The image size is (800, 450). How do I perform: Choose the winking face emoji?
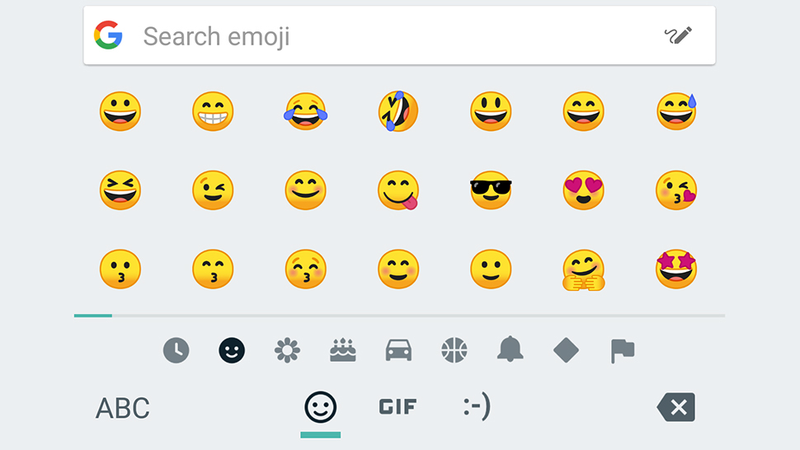pos(213,190)
